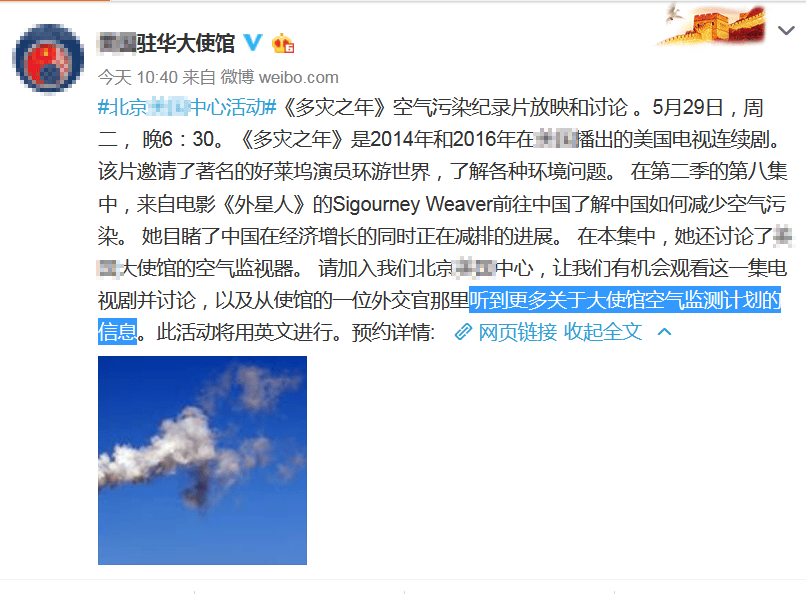Viewport: 806px width, 594px height.
Task: Open the smoke plume image thumbnail
Action: (203, 460)
